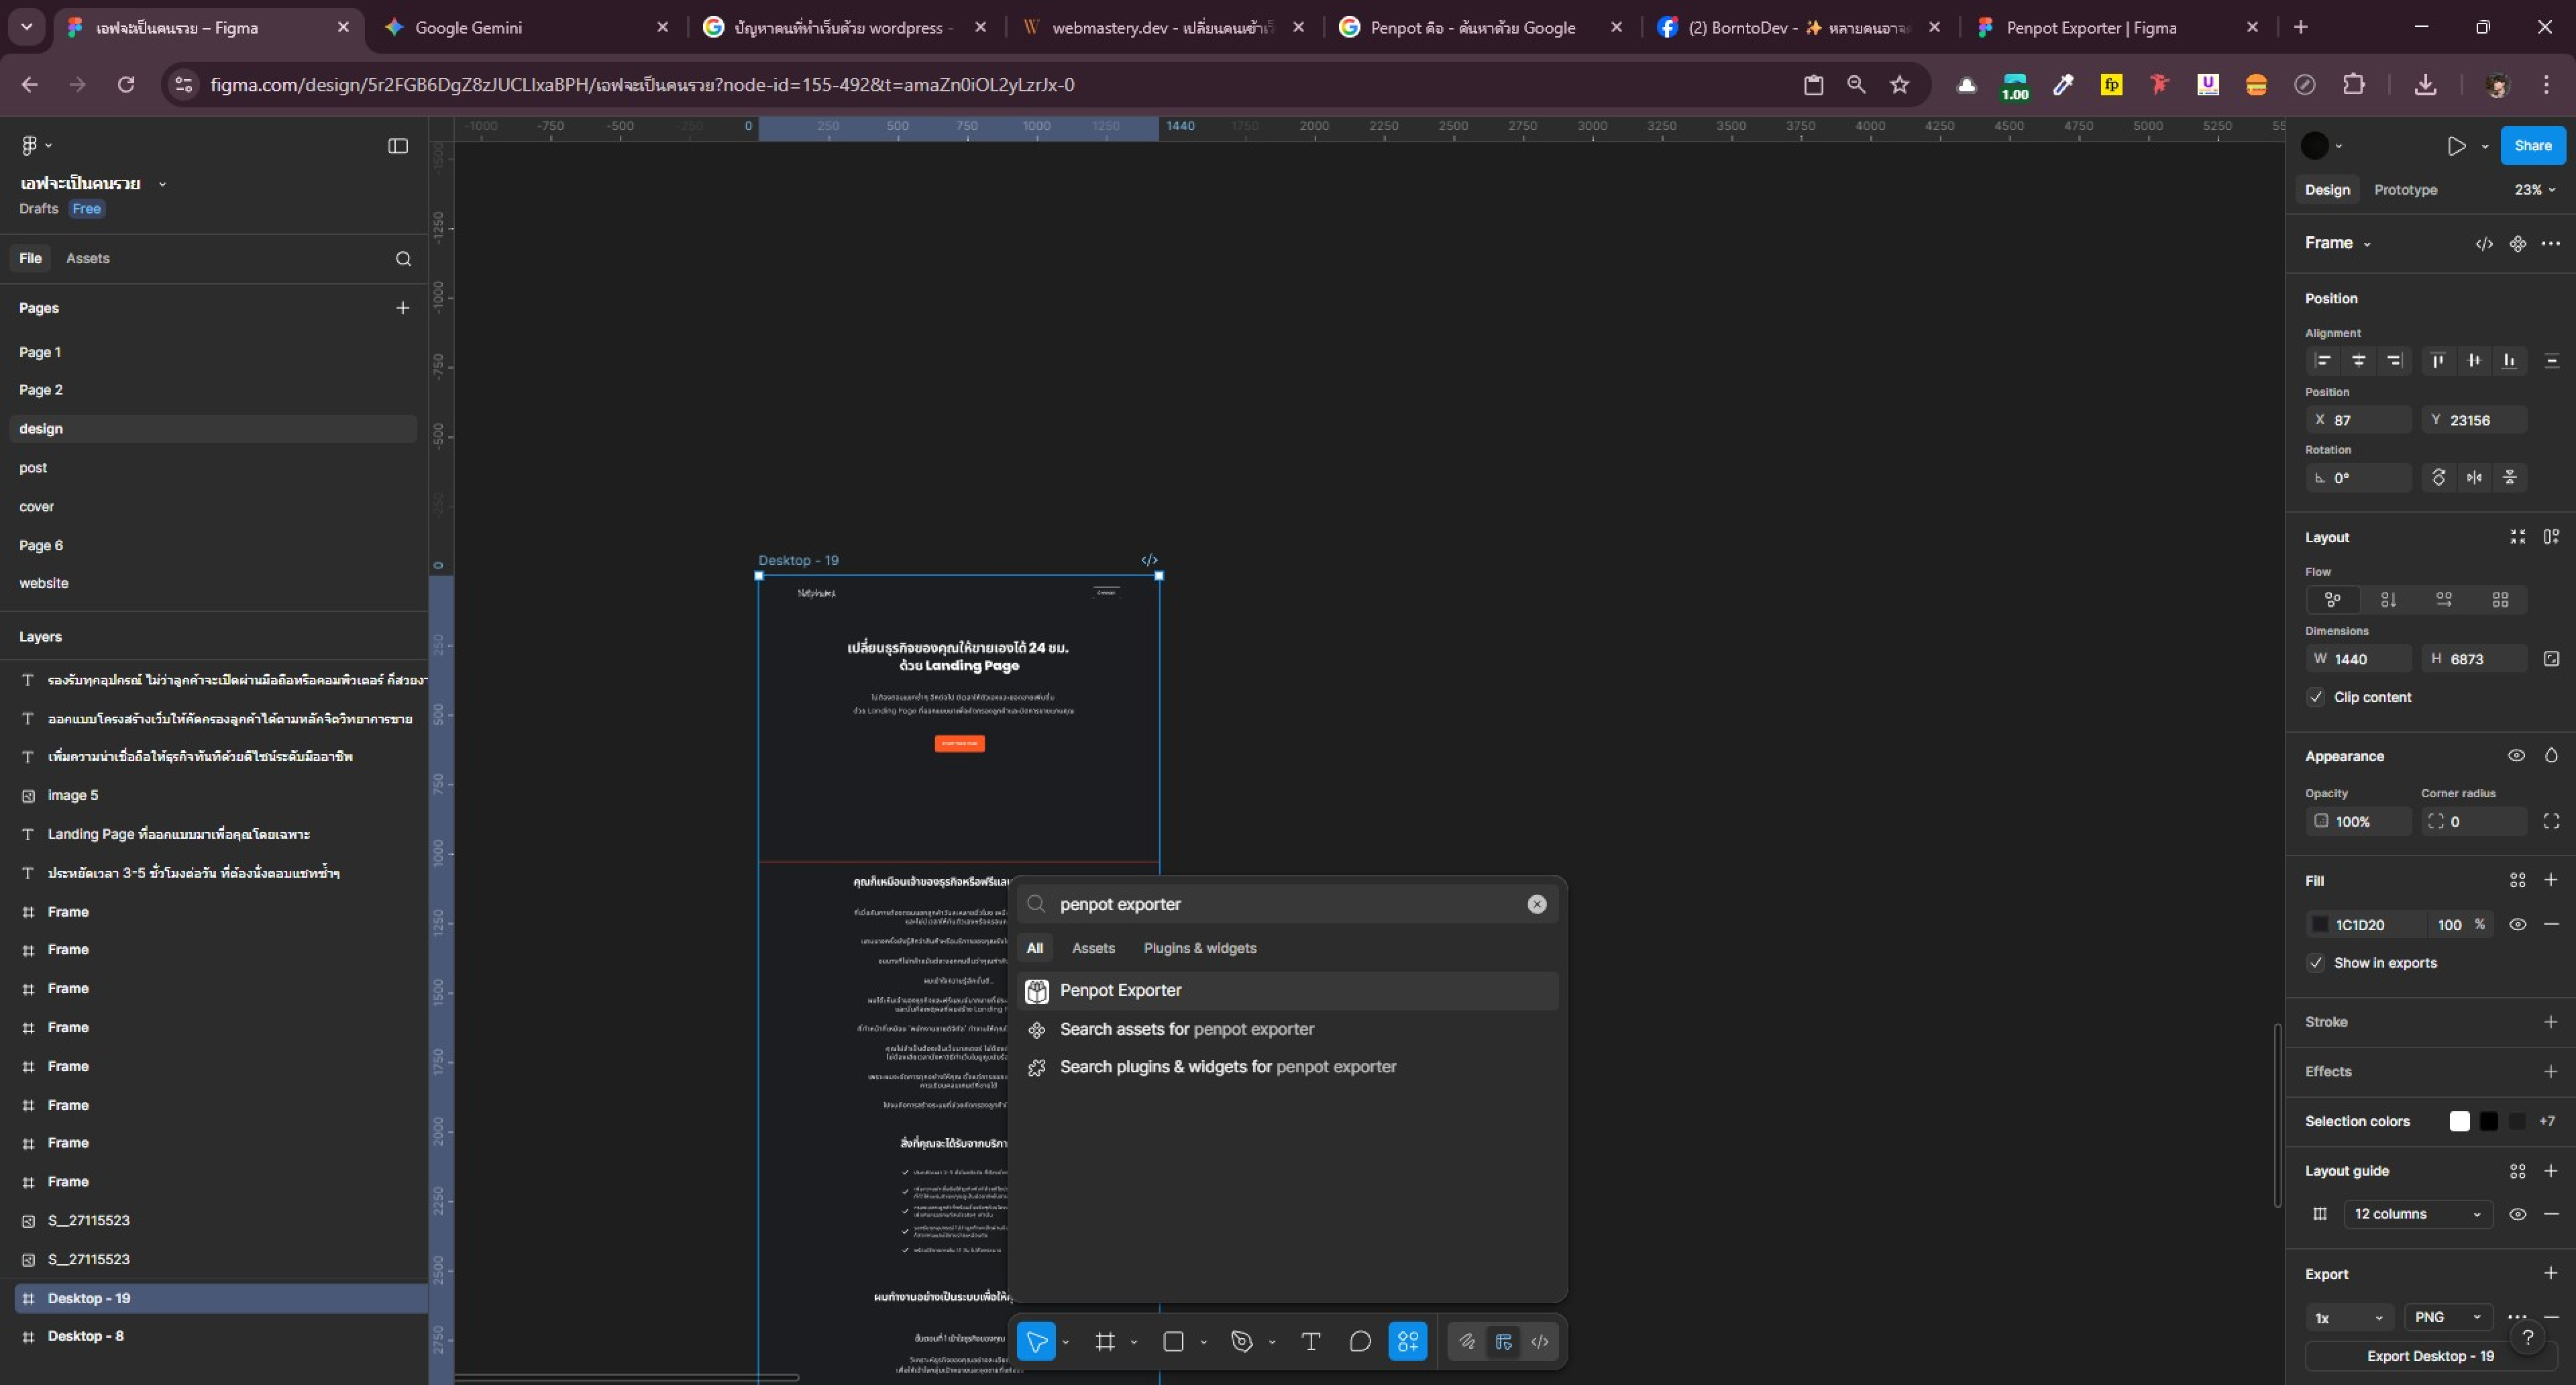The height and width of the screenshot is (1385, 2576).
Task: Toggle constrain proportions for dimensions
Action: (x=2551, y=659)
